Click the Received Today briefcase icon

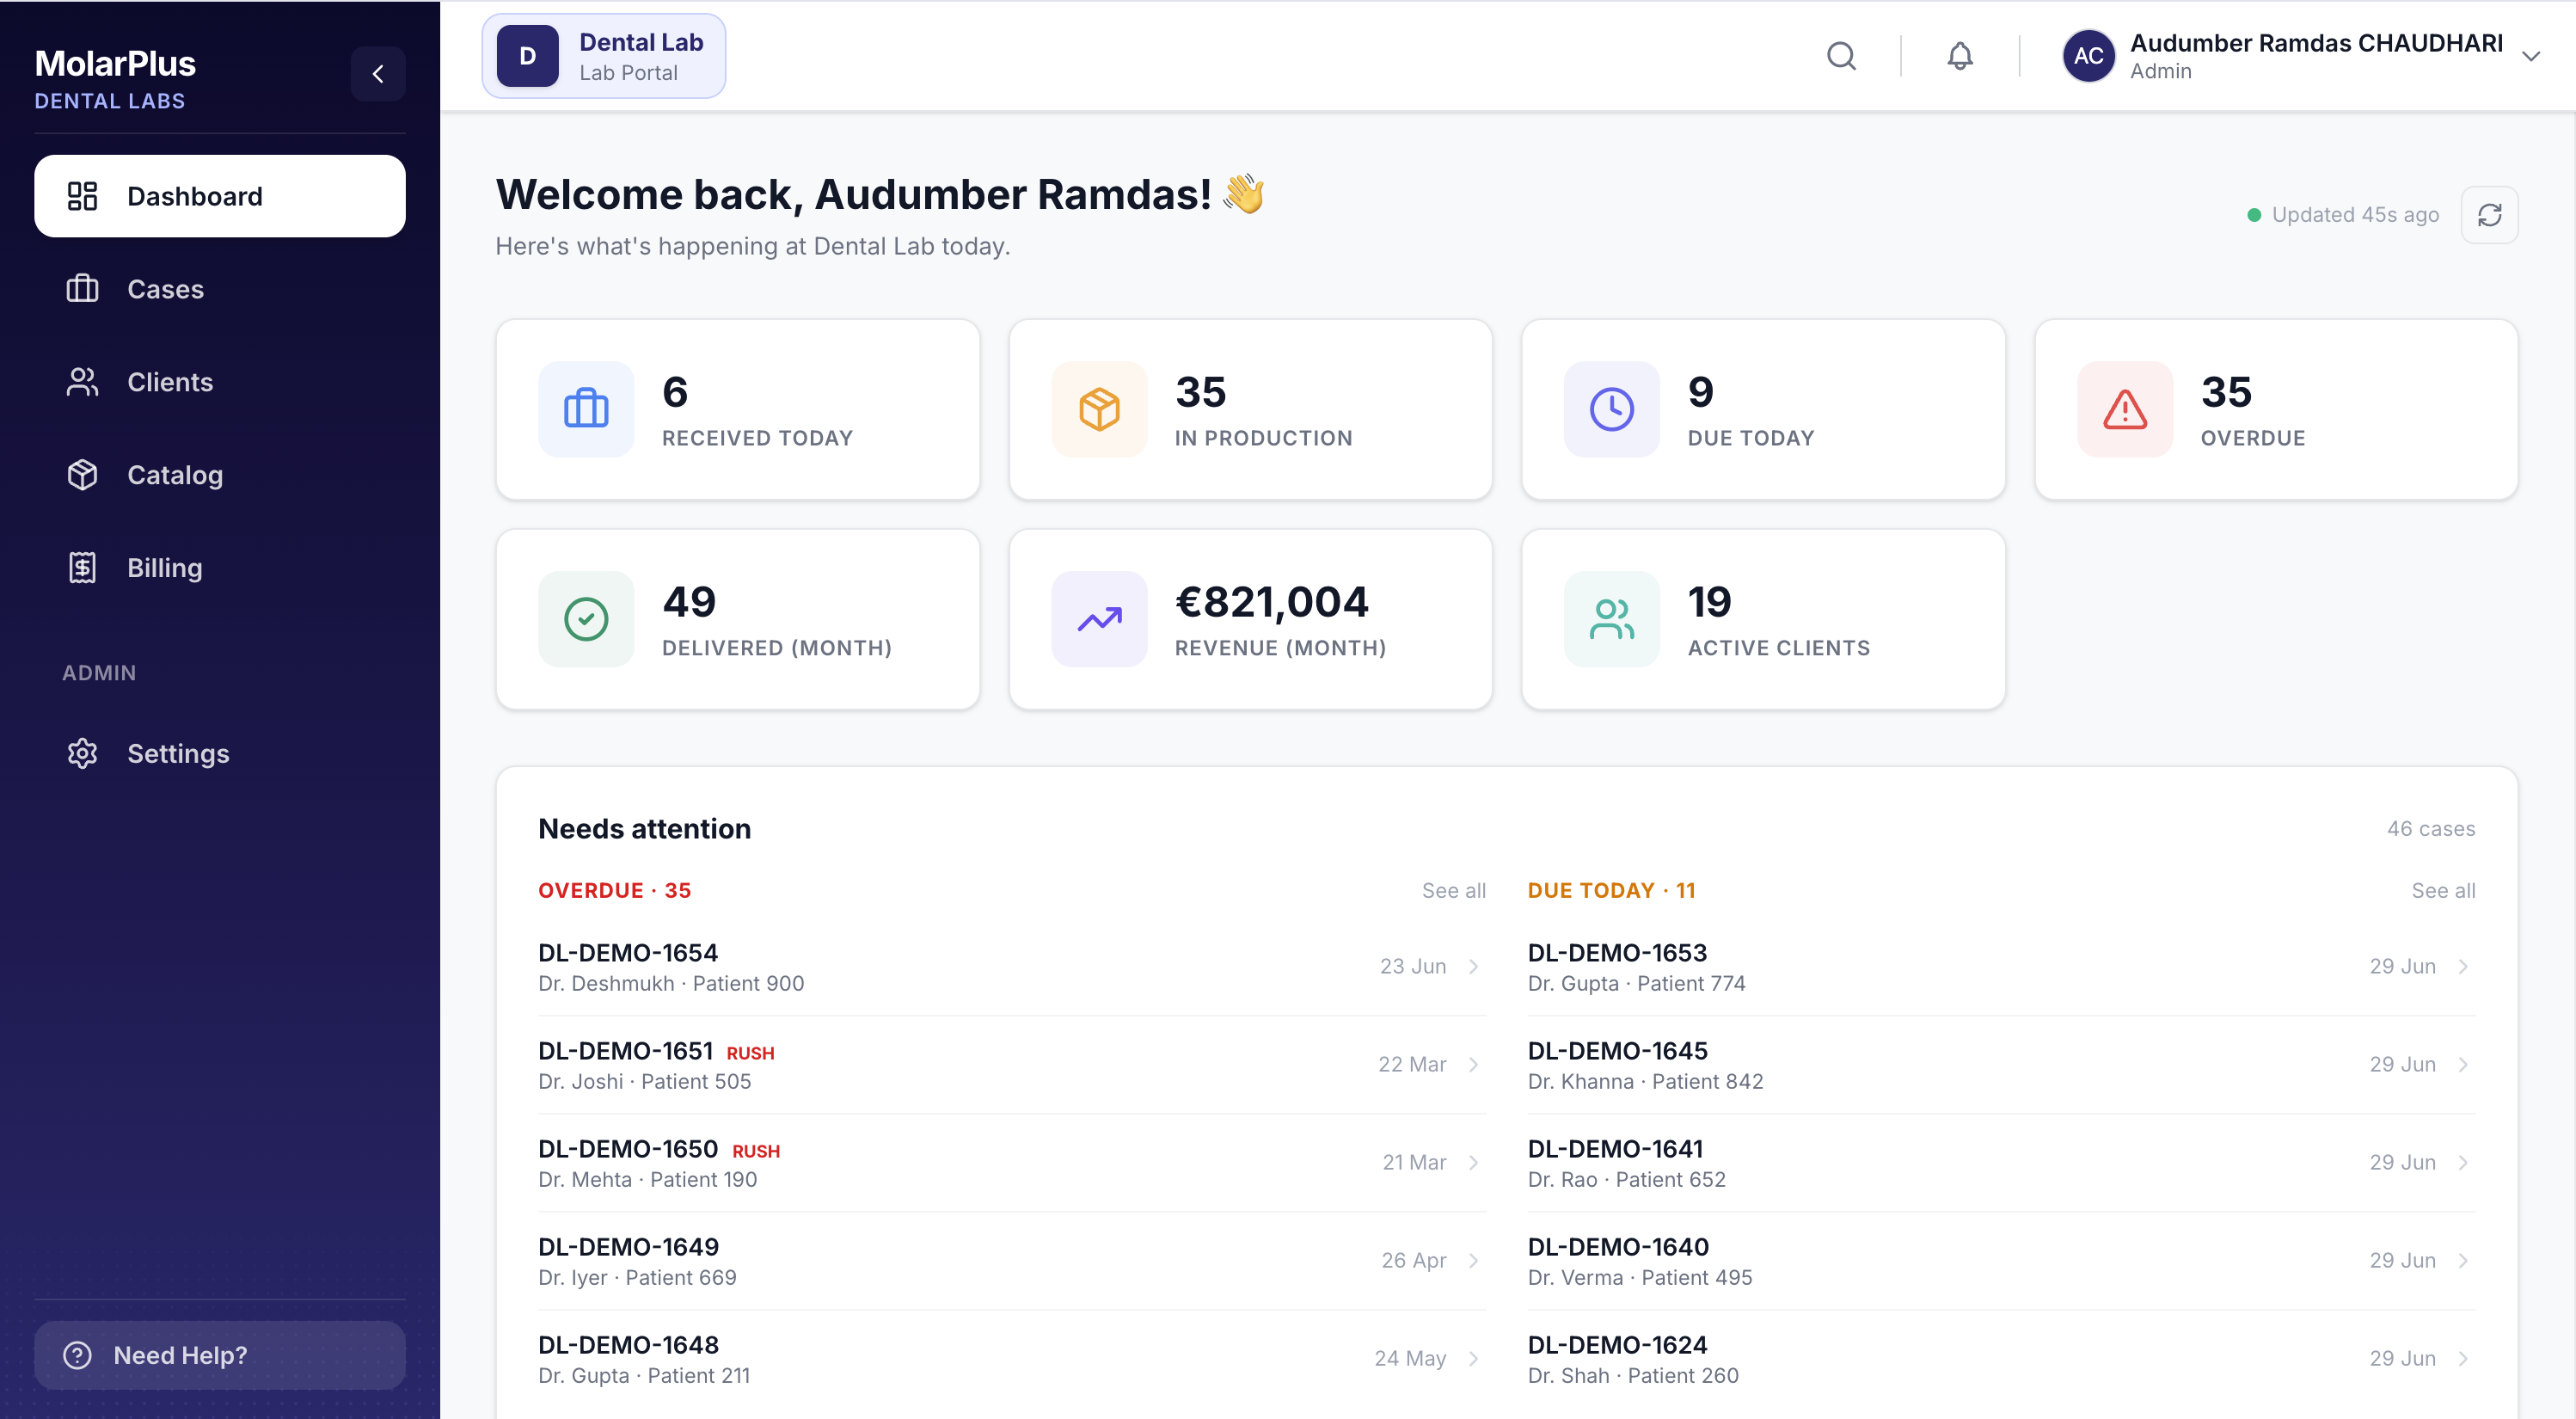point(586,409)
